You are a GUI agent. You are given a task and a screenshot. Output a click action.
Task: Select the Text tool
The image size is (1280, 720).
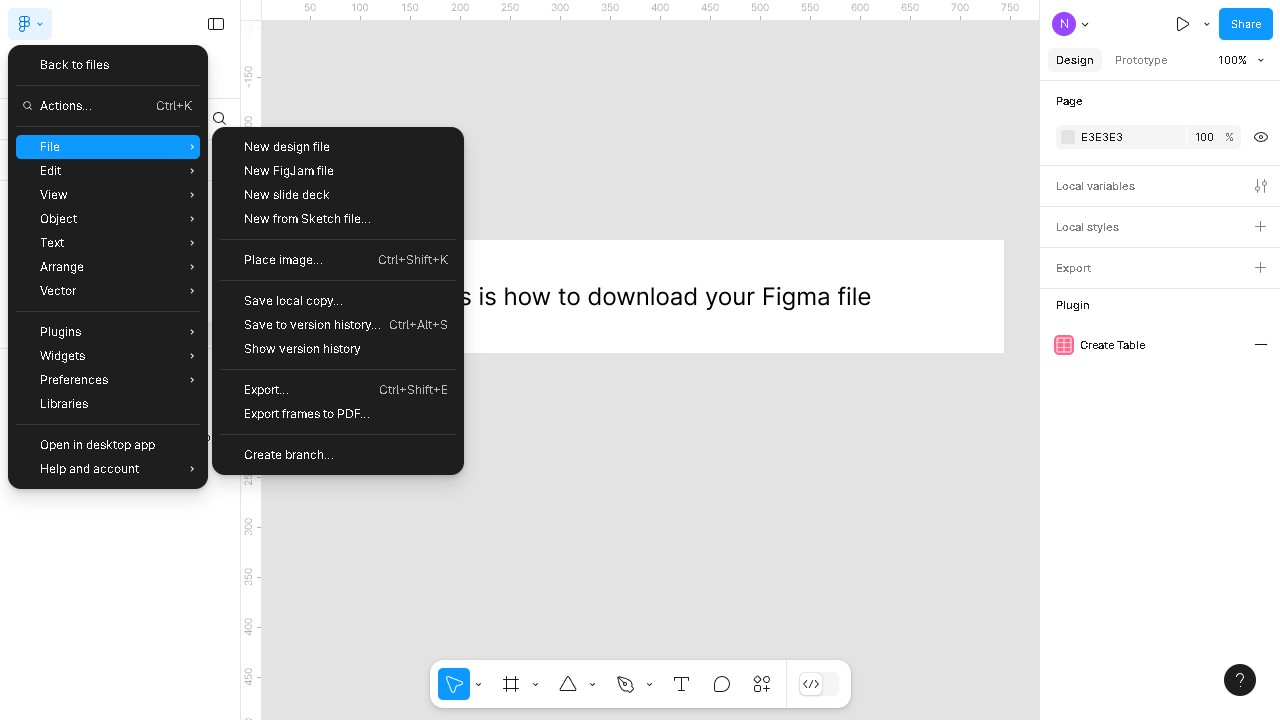(682, 684)
